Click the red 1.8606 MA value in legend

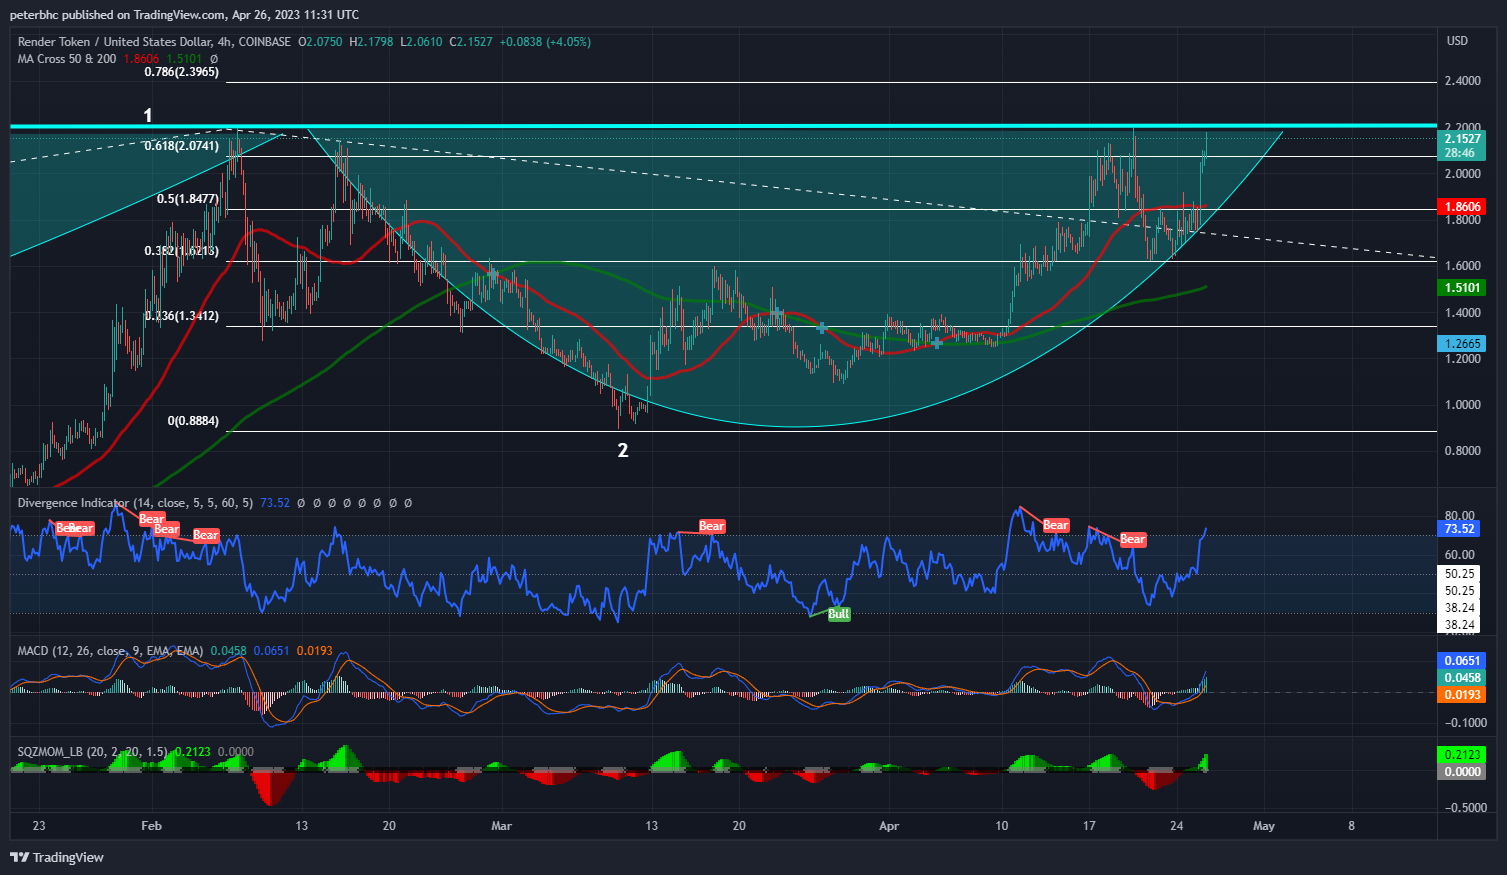tap(141, 59)
